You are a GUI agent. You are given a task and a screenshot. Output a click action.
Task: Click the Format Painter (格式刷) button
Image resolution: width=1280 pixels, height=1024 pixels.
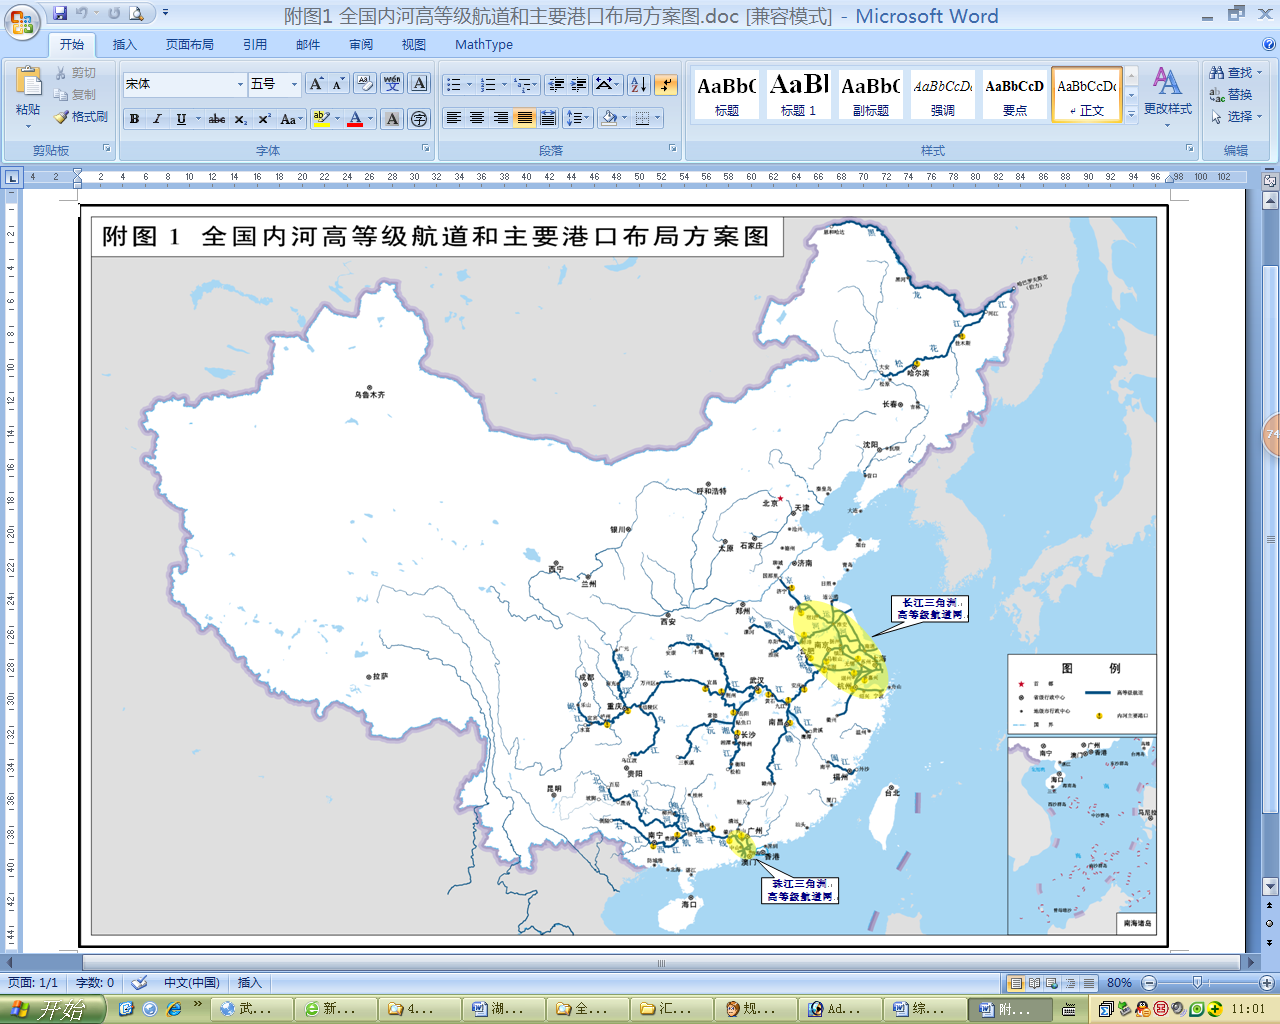tap(81, 117)
